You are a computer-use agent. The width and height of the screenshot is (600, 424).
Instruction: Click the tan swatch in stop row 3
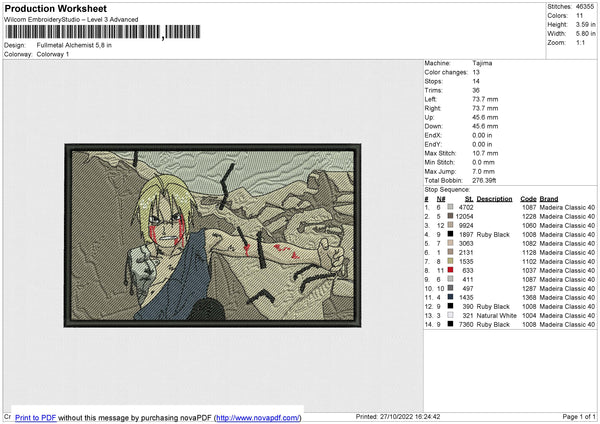[450, 225]
